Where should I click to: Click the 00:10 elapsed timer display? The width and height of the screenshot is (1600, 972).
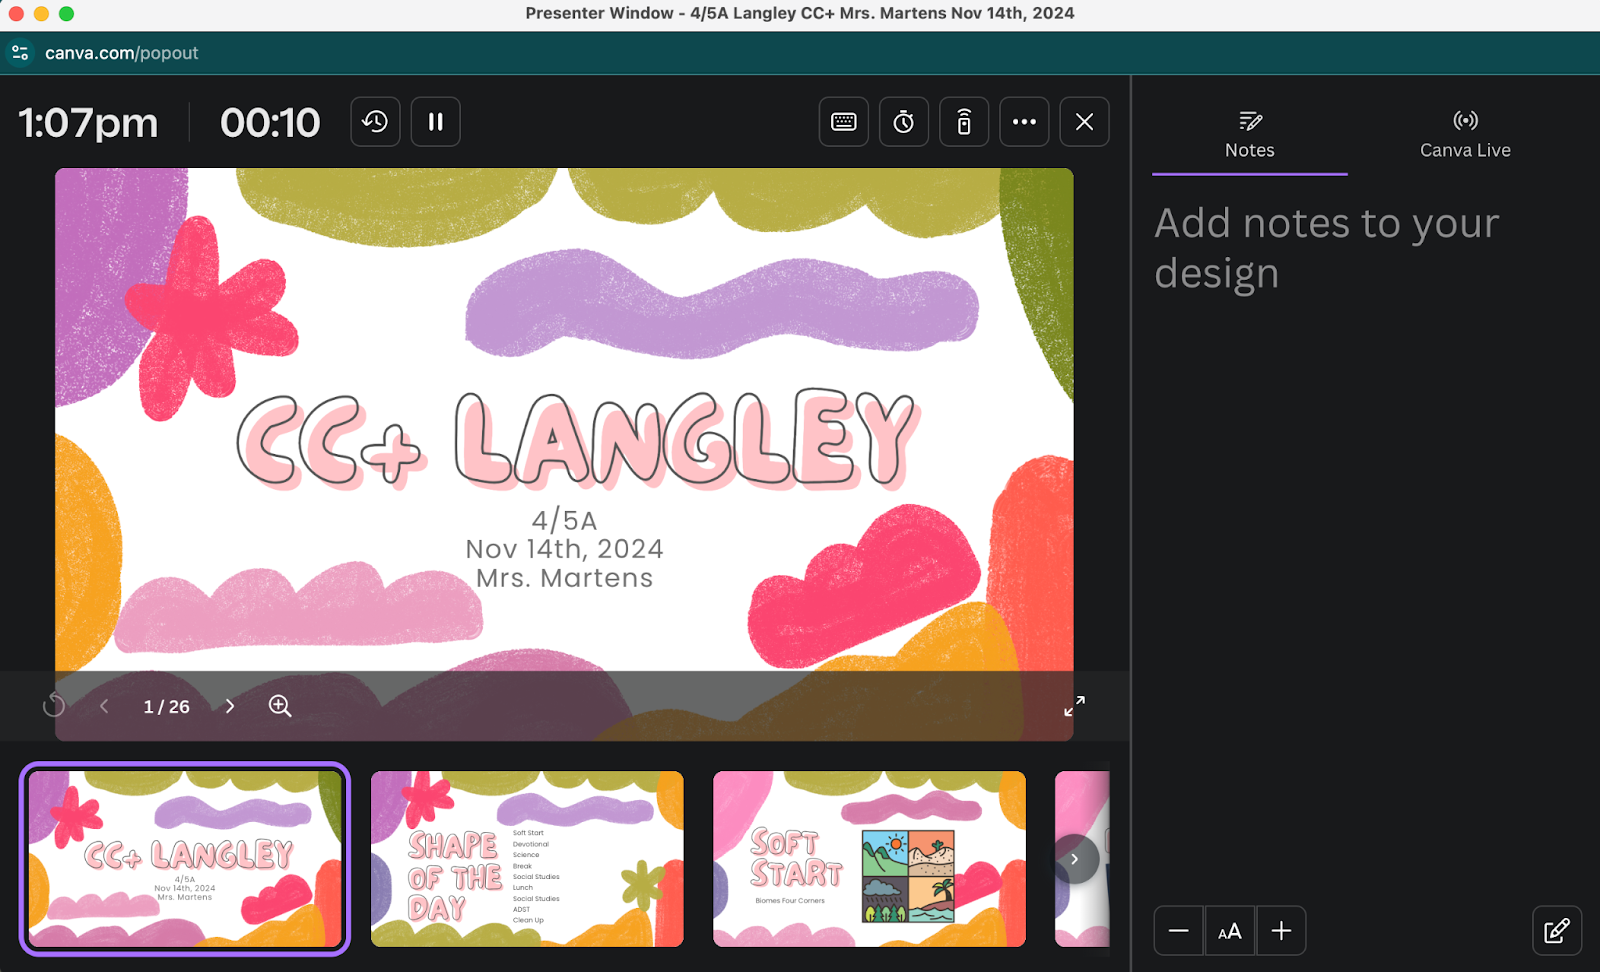click(270, 123)
